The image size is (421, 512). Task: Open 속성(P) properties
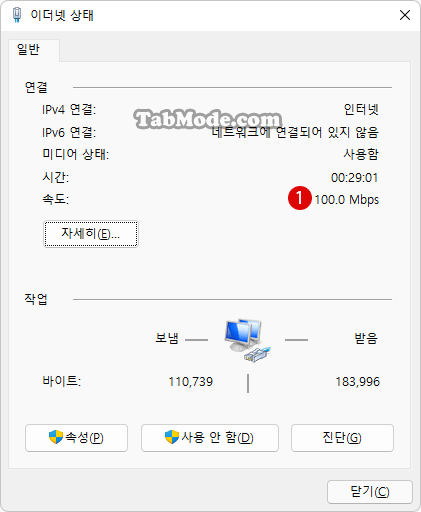(76, 438)
